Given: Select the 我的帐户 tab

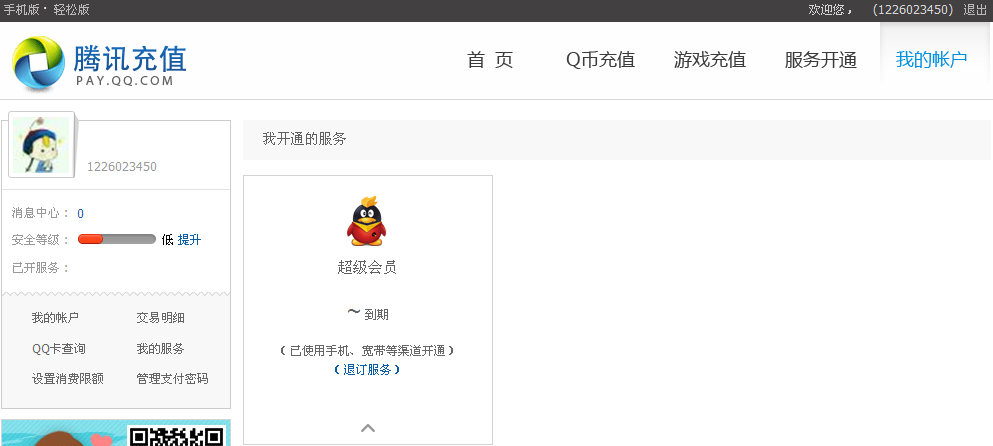Looking at the screenshot, I should 931,60.
